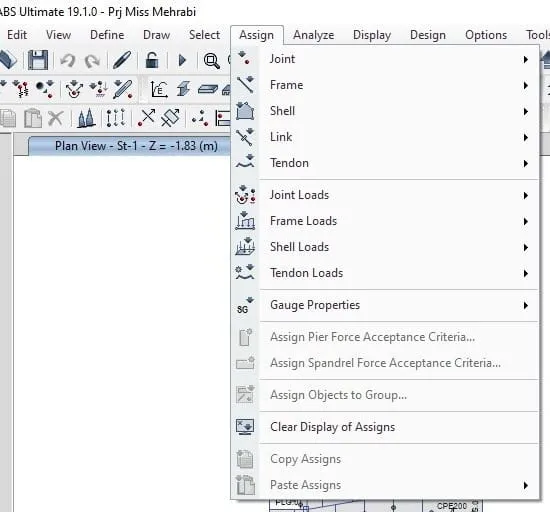Open the View menu
This screenshot has width=550, height=512.
pos(59,35)
